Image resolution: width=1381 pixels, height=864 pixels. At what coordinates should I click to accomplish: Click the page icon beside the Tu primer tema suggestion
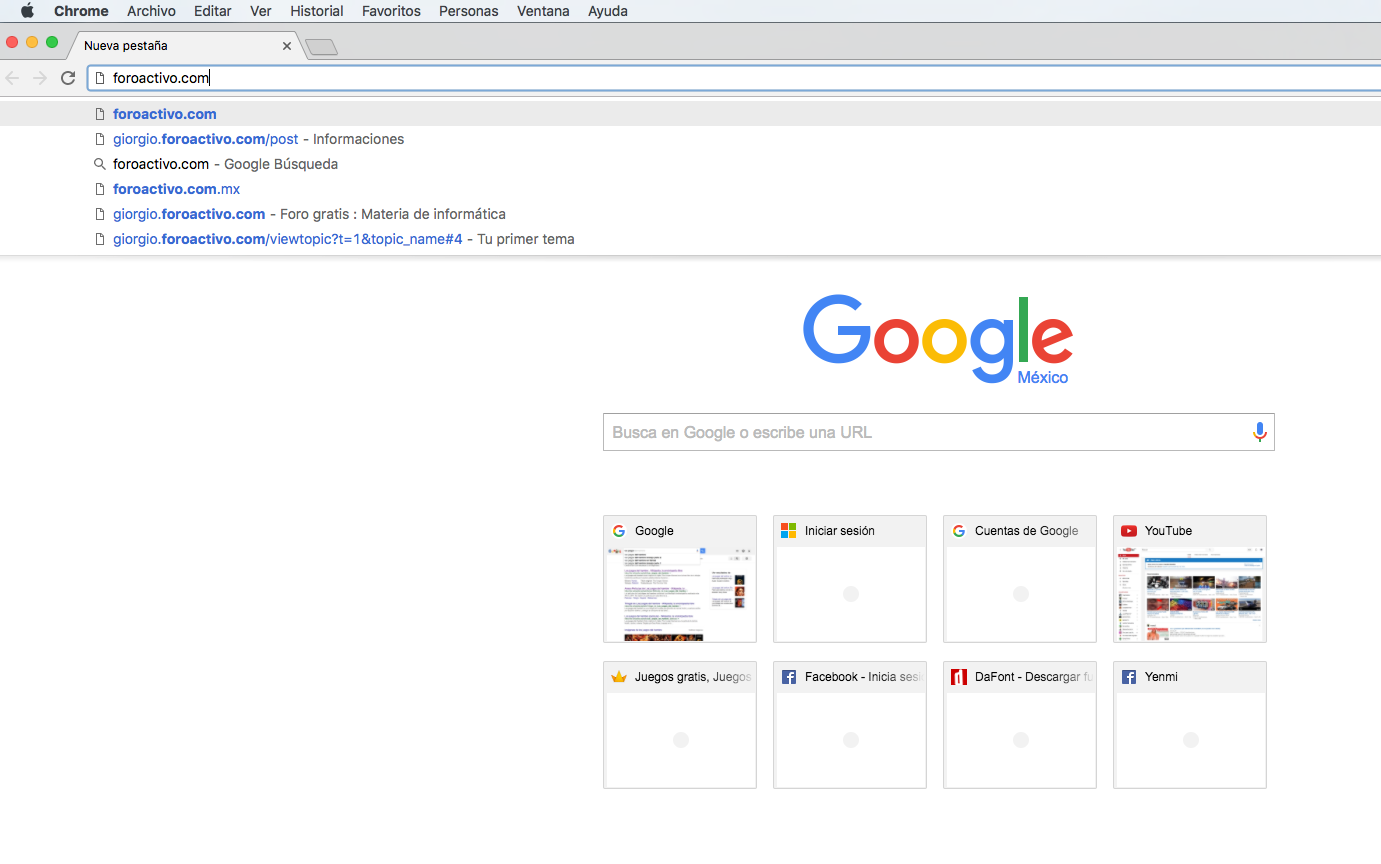99,239
